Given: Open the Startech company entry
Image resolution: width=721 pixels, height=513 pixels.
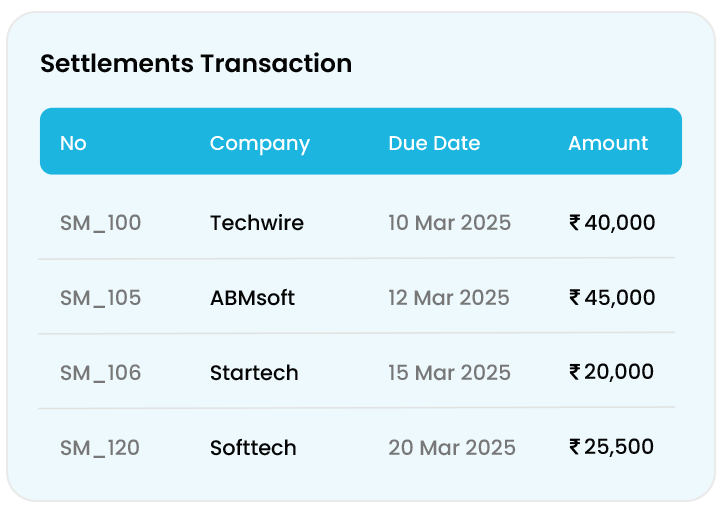Looking at the screenshot, I should [x=254, y=372].
